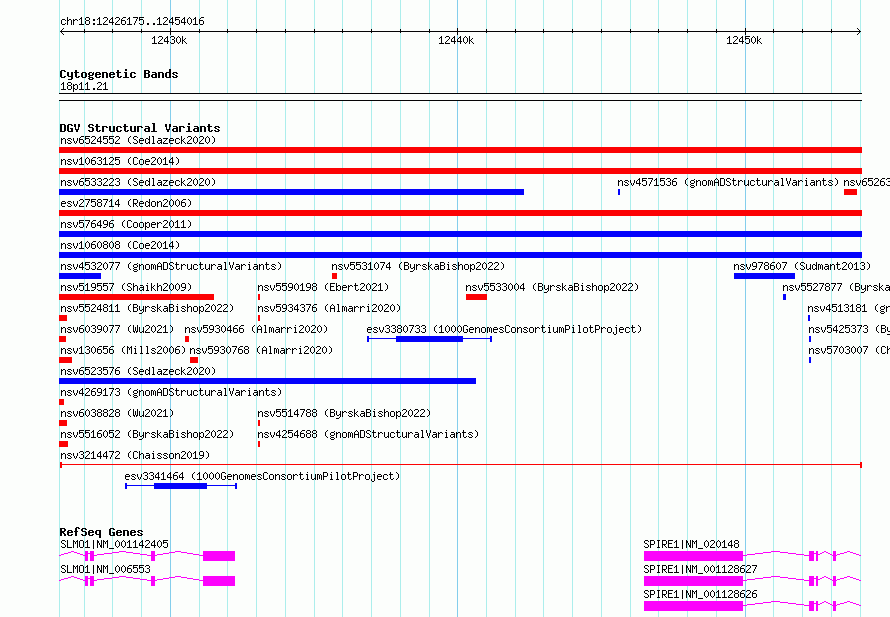Select nsv576496 (Cooper2011) variant label
The width and height of the screenshot is (890, 617).
[126, 224]
